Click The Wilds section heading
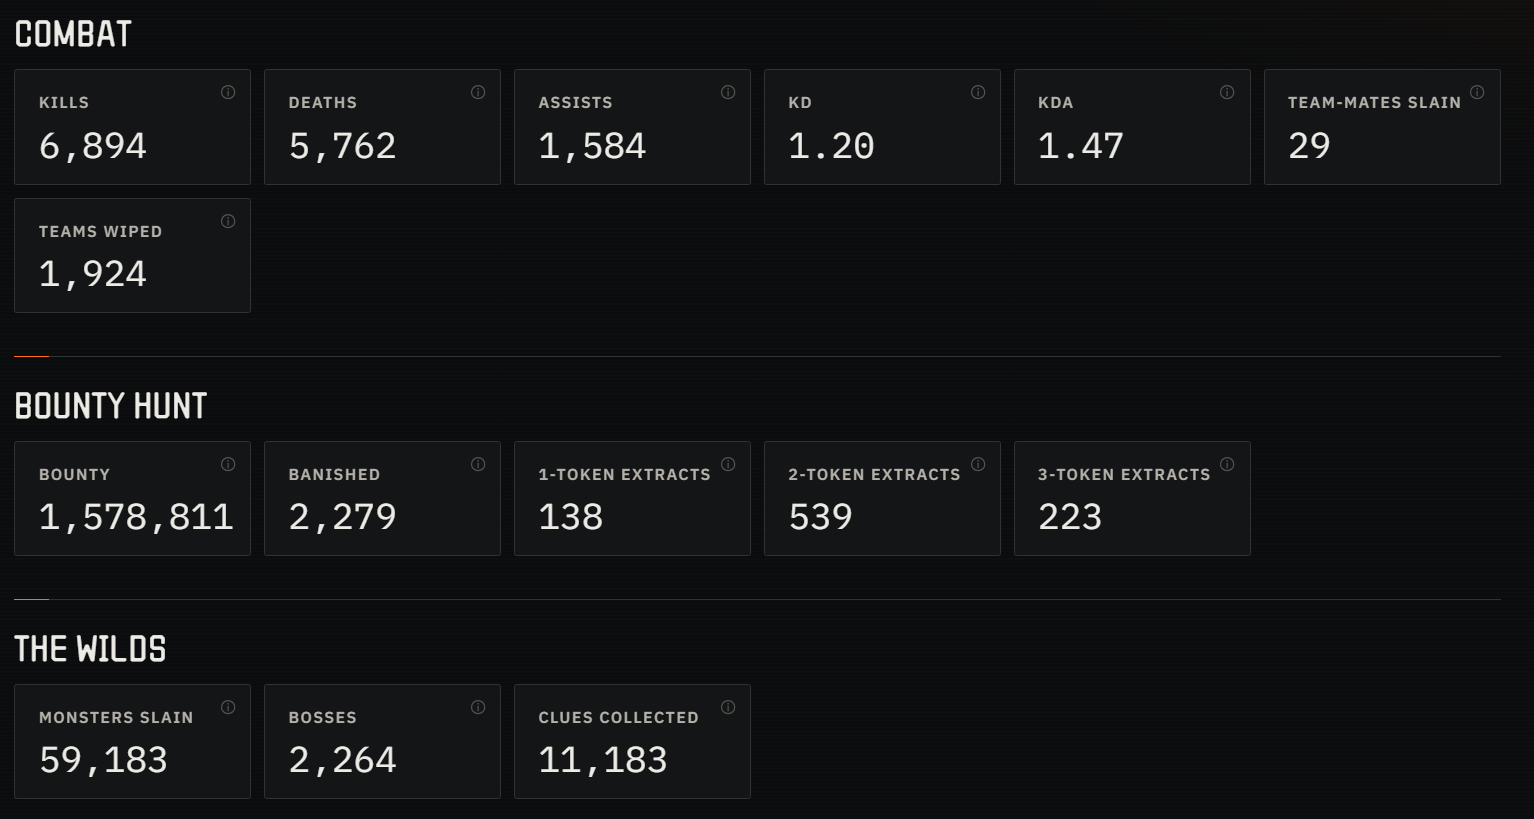 click(x=90, y=648)
